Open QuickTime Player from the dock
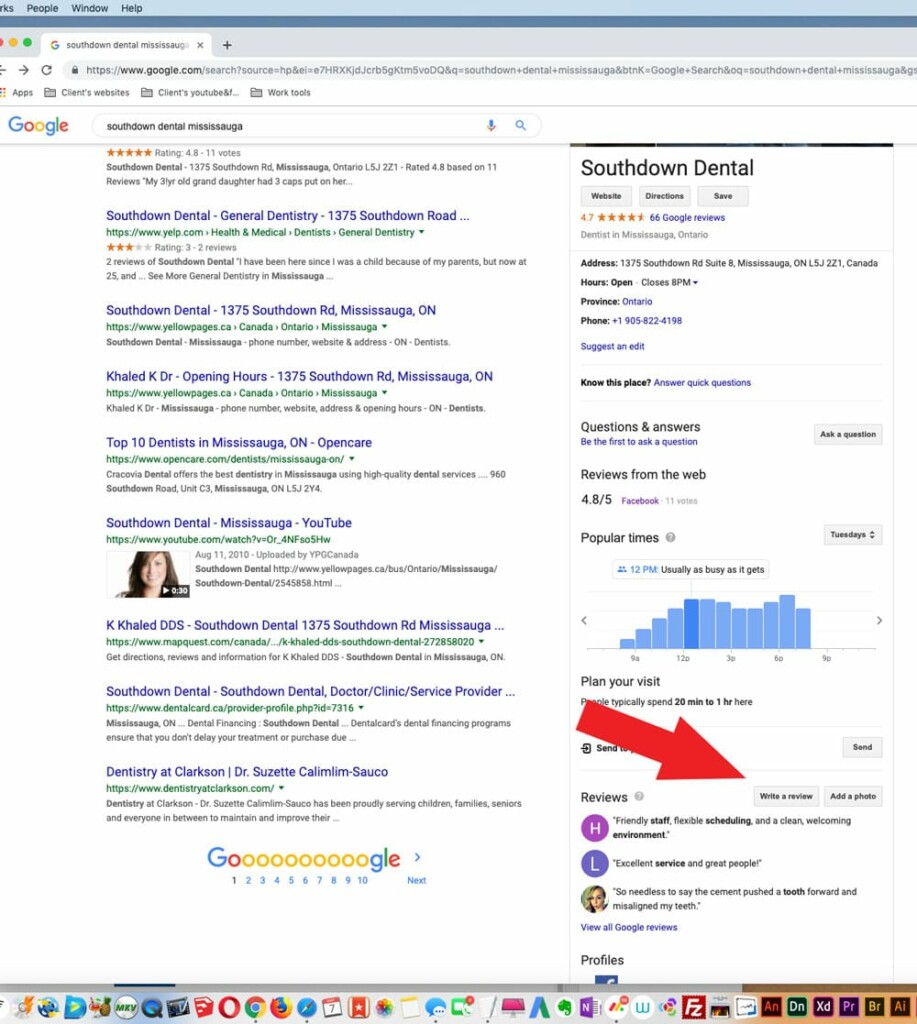The height and width of the screenshot is (1024, 917). point(152,1007)
